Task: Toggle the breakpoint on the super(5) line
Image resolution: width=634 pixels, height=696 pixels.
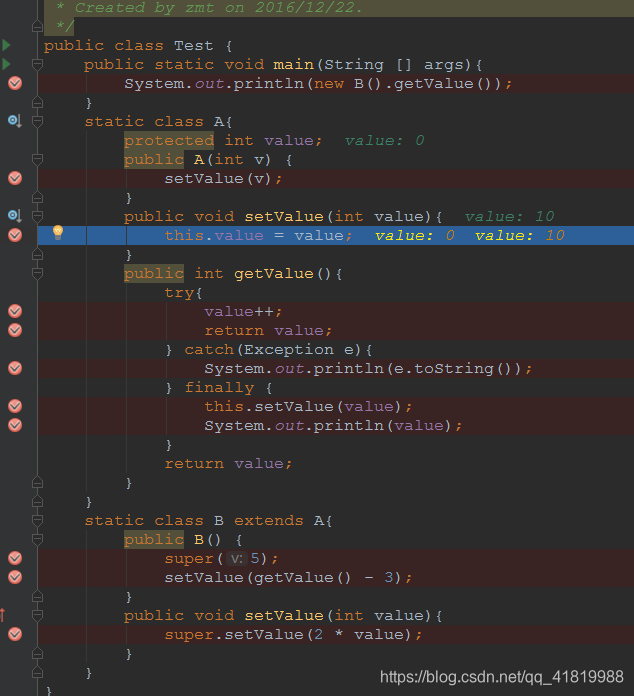Action: click(15, 558)
